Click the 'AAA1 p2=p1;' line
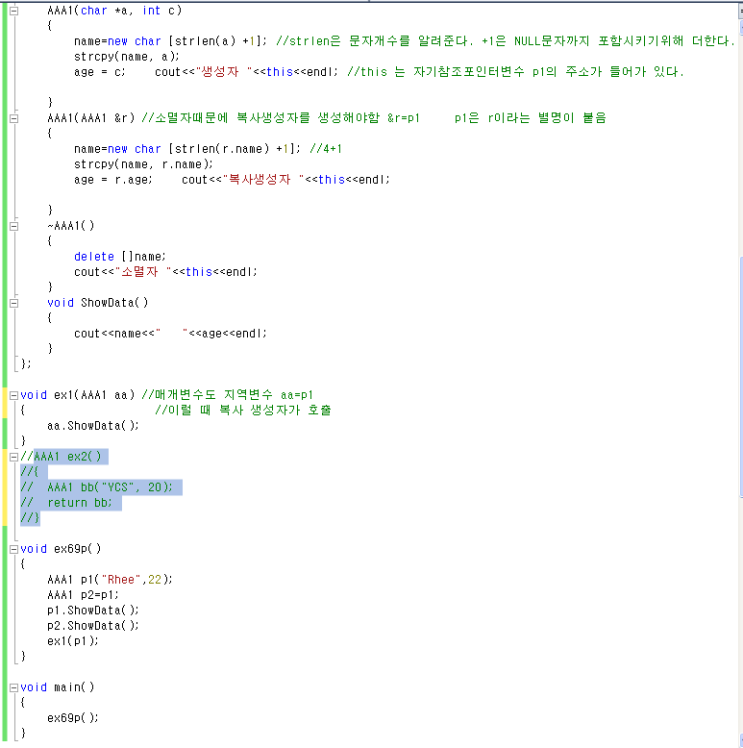This screenshot has height=748, width=743. tap(83, 595)
